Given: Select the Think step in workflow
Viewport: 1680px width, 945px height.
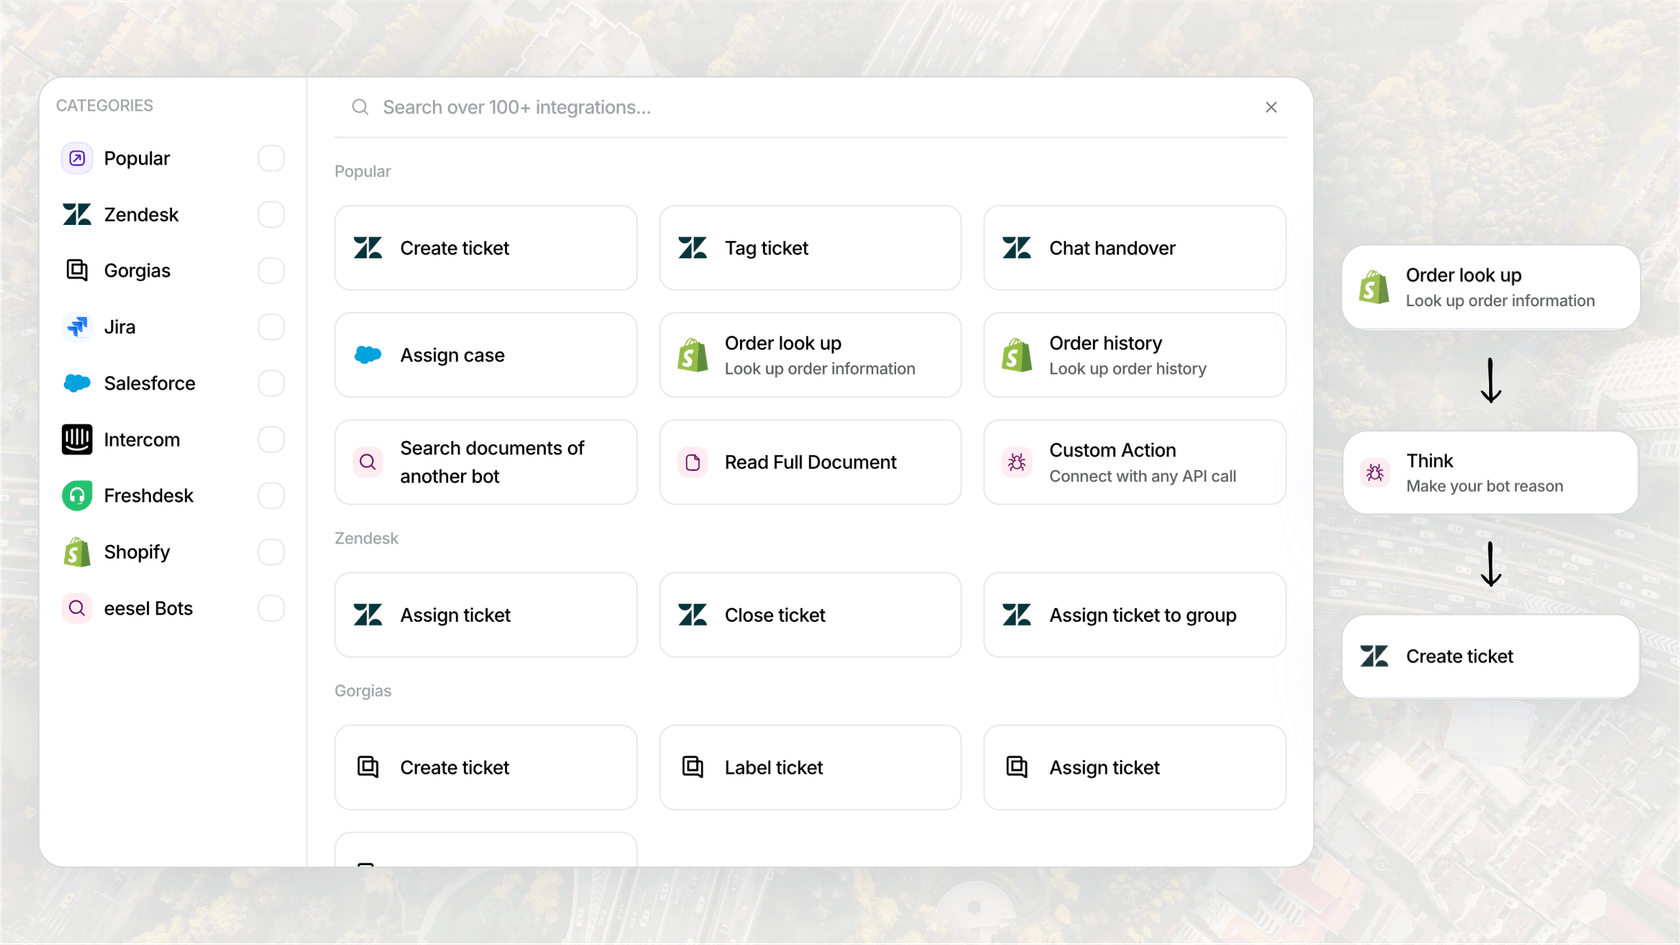Looking at the screenshot, I should (x=1490, y=473).
